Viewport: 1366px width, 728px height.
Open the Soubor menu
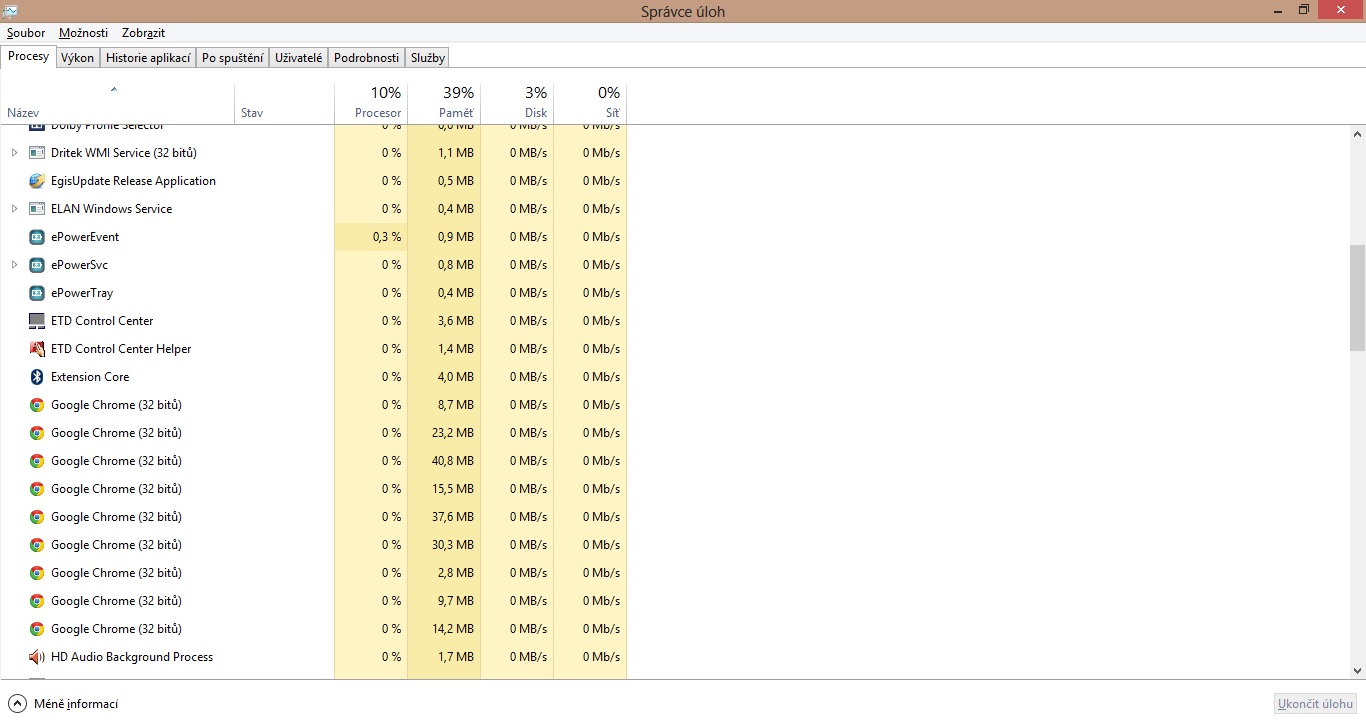26,33
